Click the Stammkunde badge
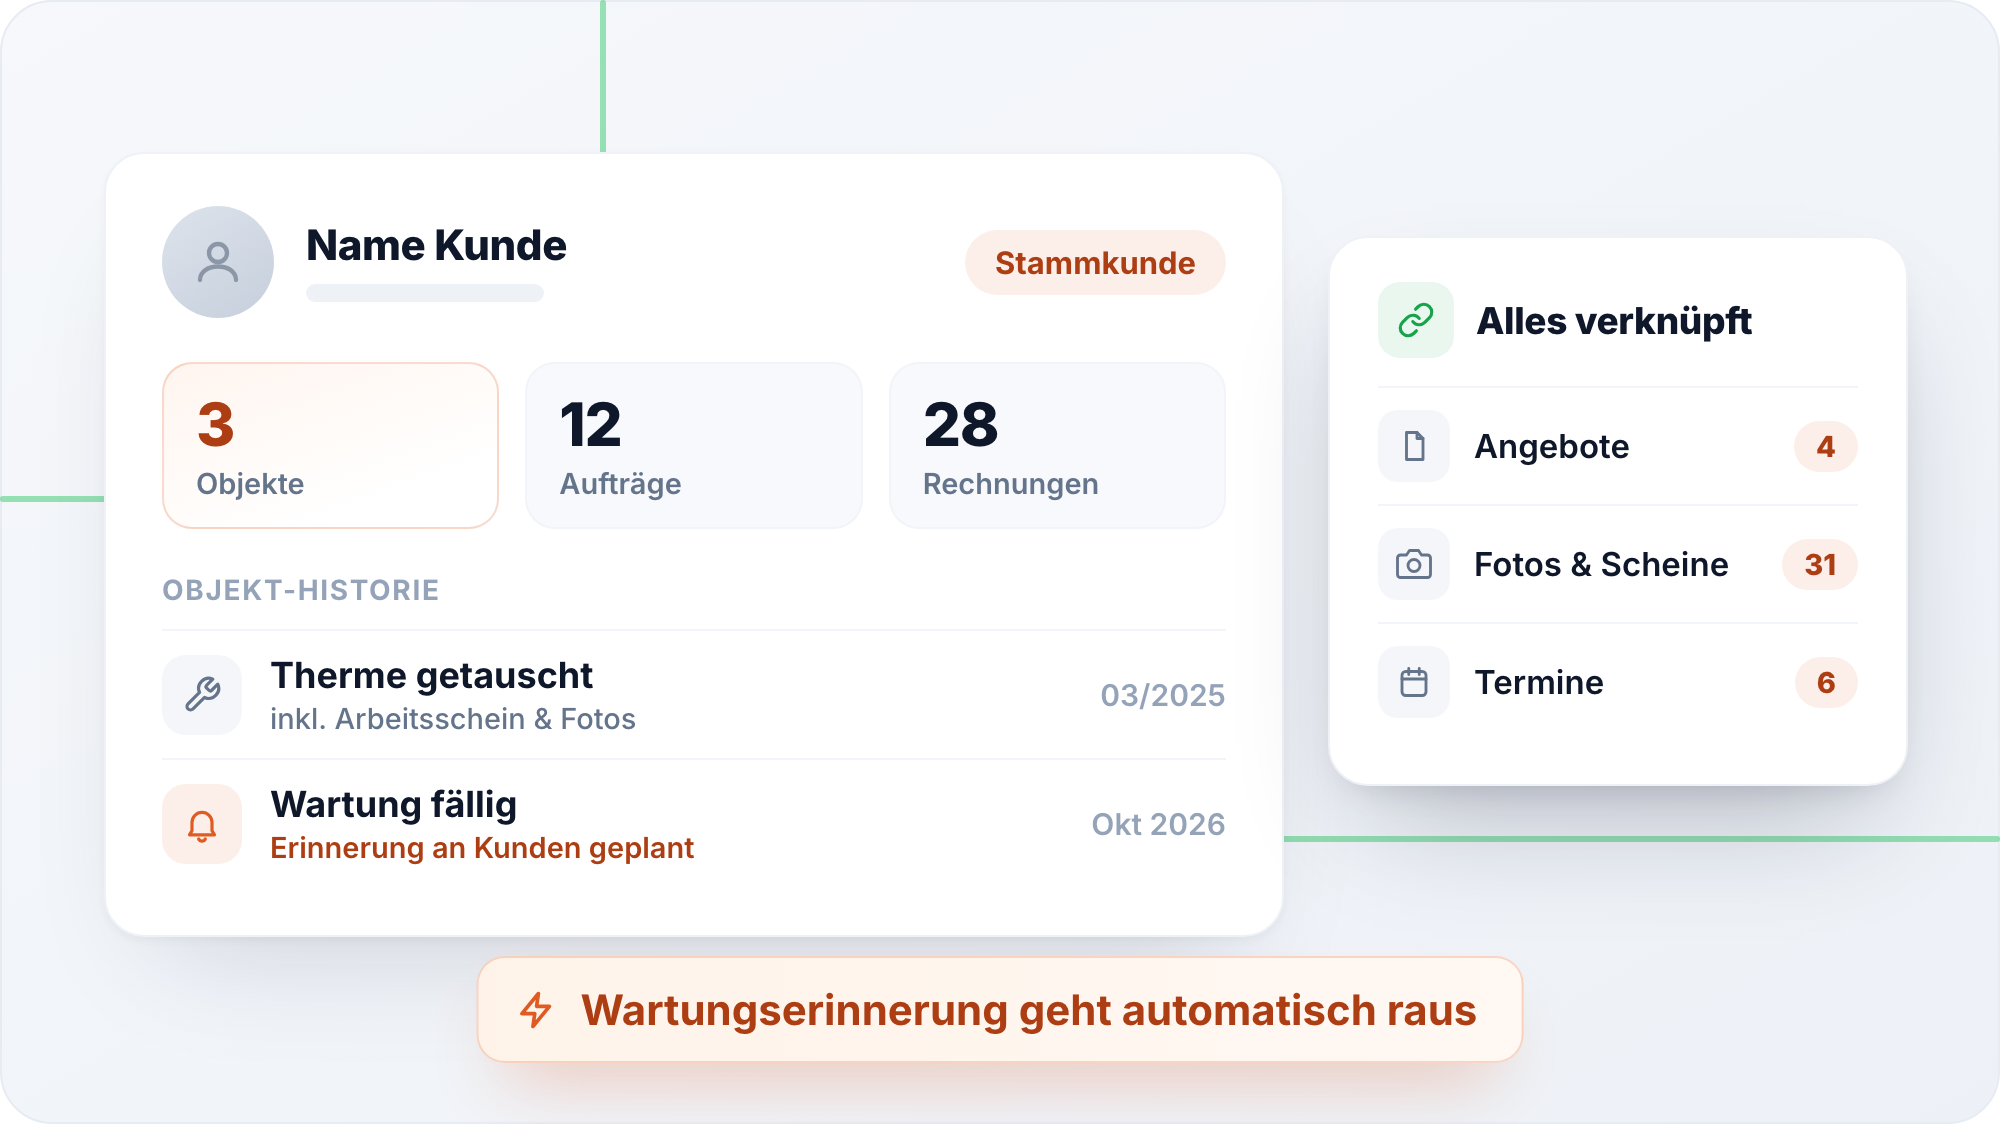 1095,263
